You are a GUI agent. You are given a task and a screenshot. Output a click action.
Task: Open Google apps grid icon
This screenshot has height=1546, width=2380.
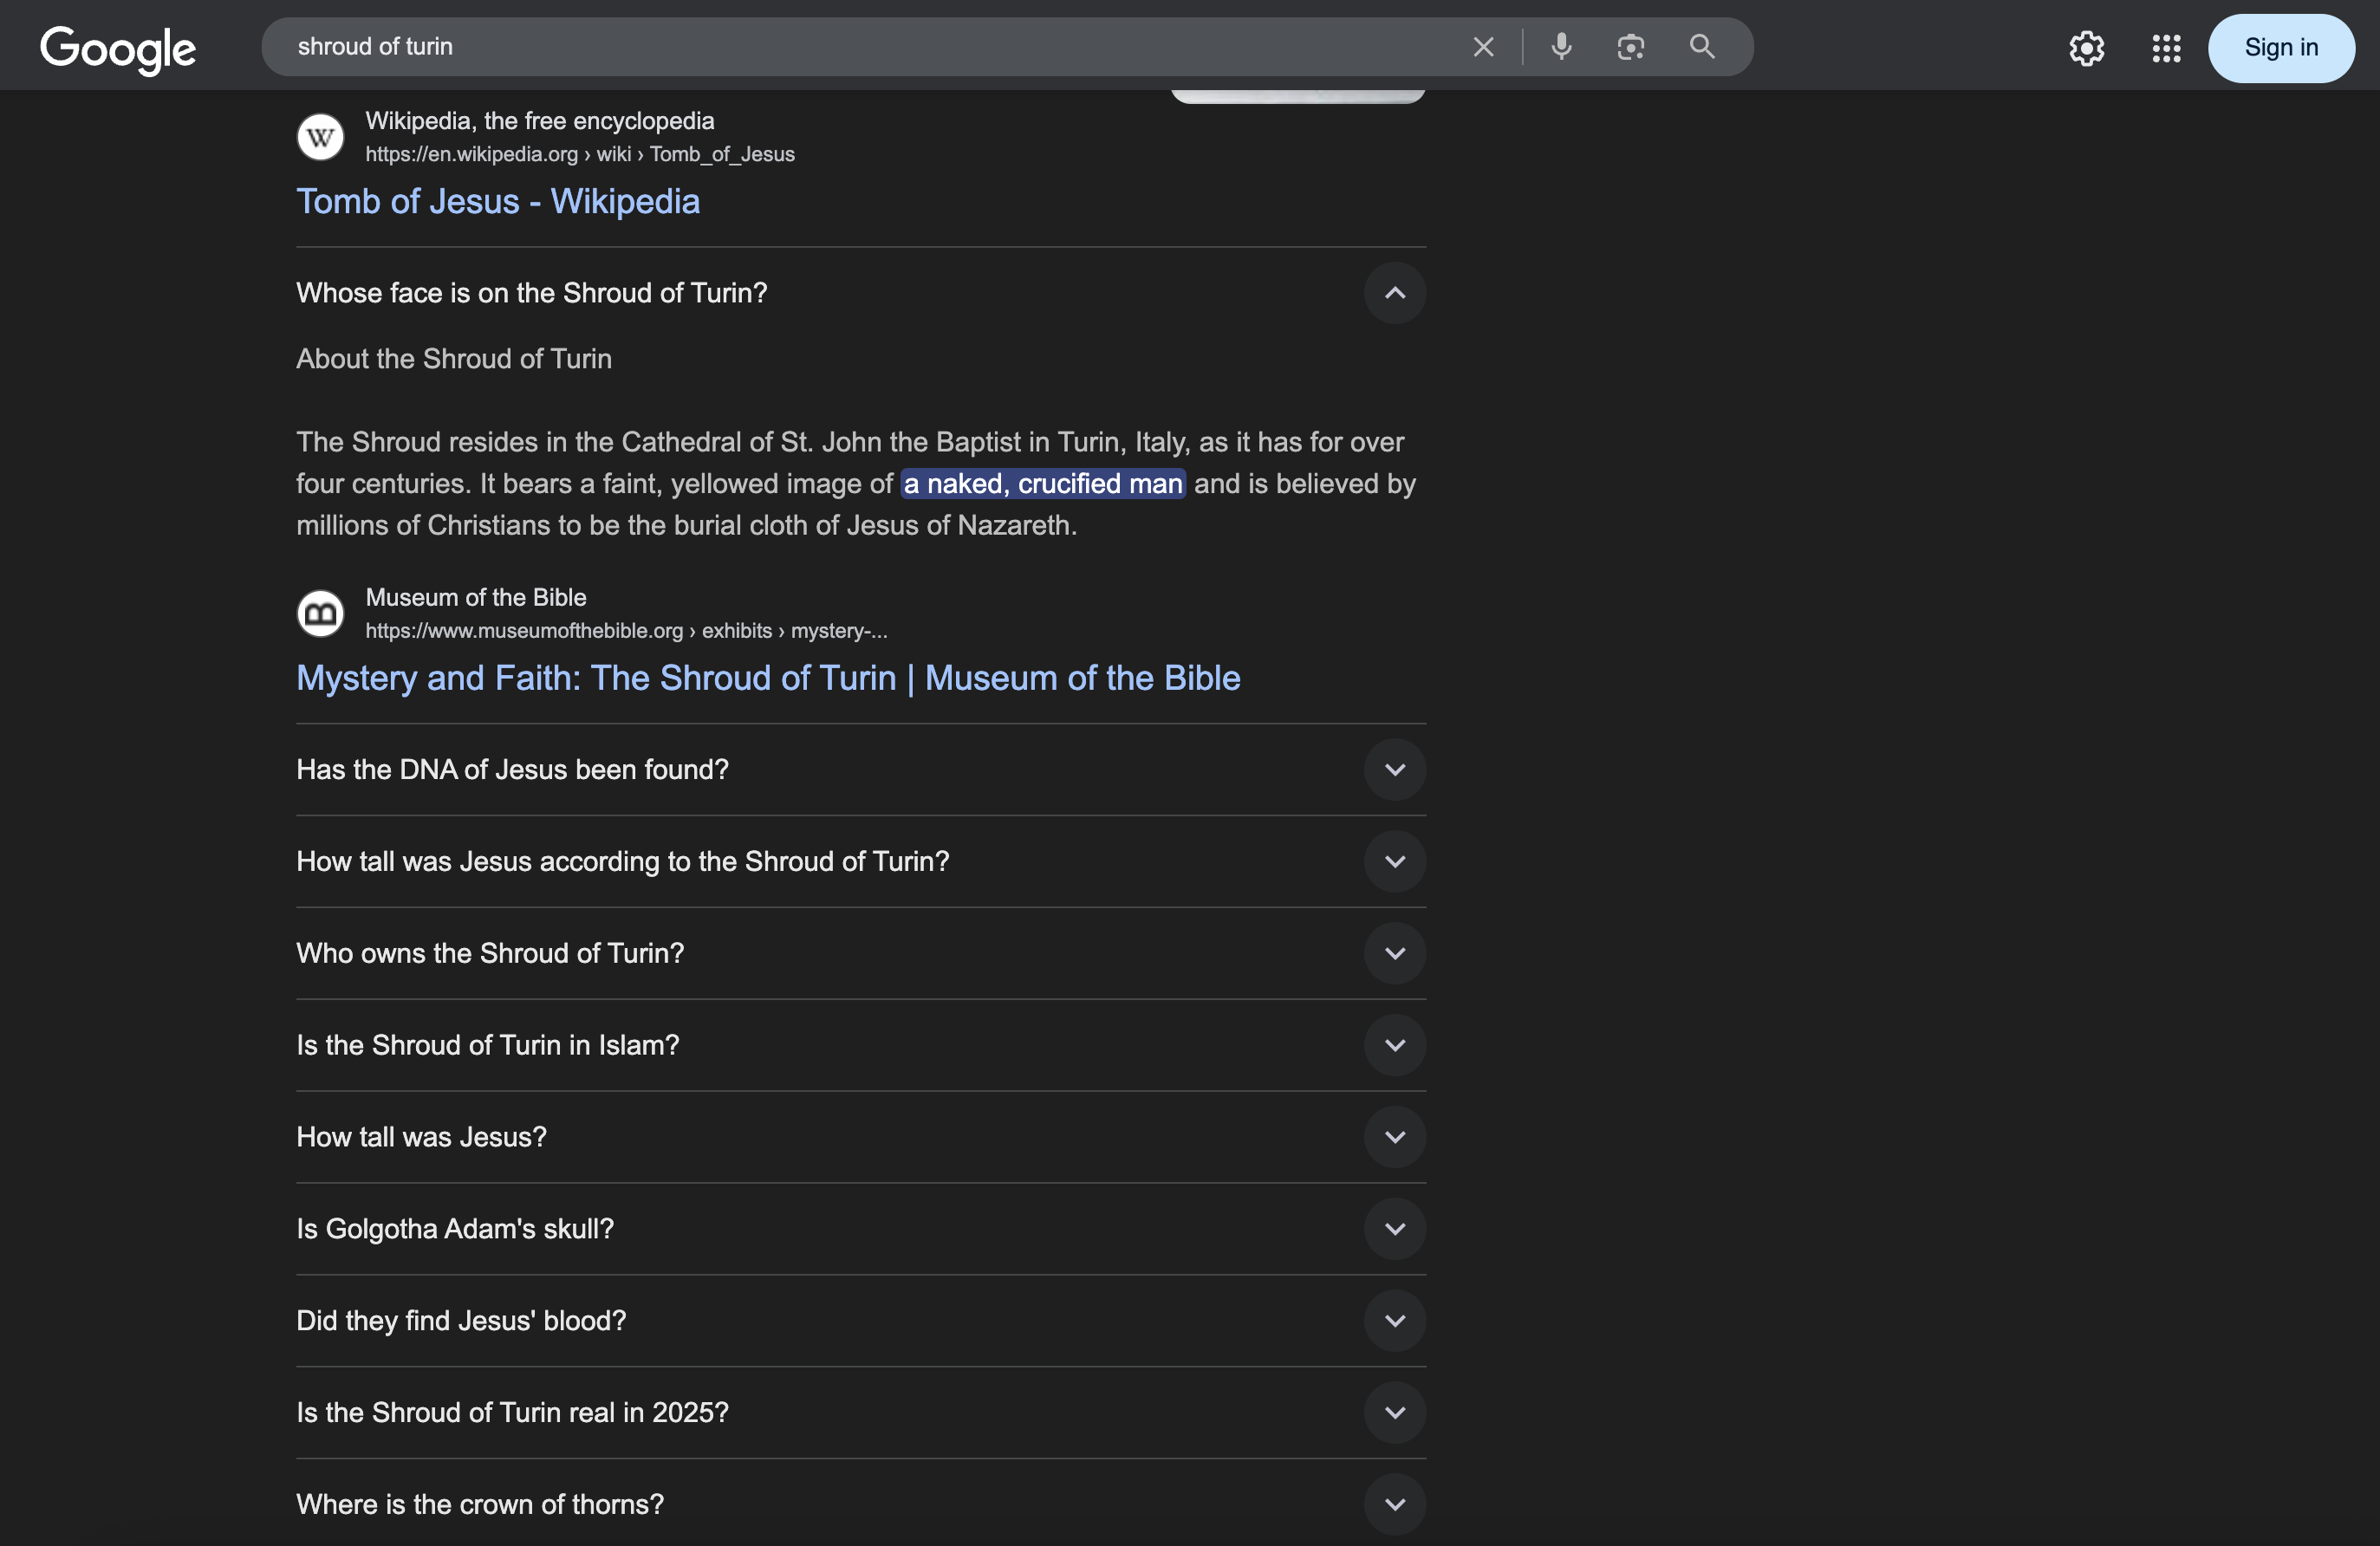pyautogui.click(x=2166, y=48)
